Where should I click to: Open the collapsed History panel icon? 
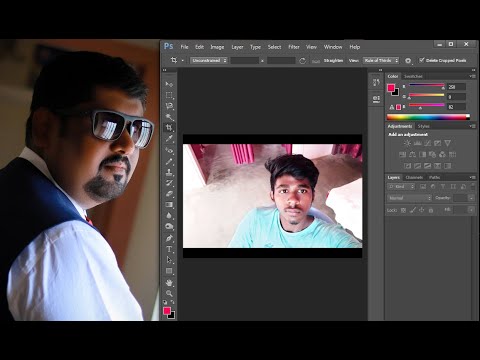point(376,83)
